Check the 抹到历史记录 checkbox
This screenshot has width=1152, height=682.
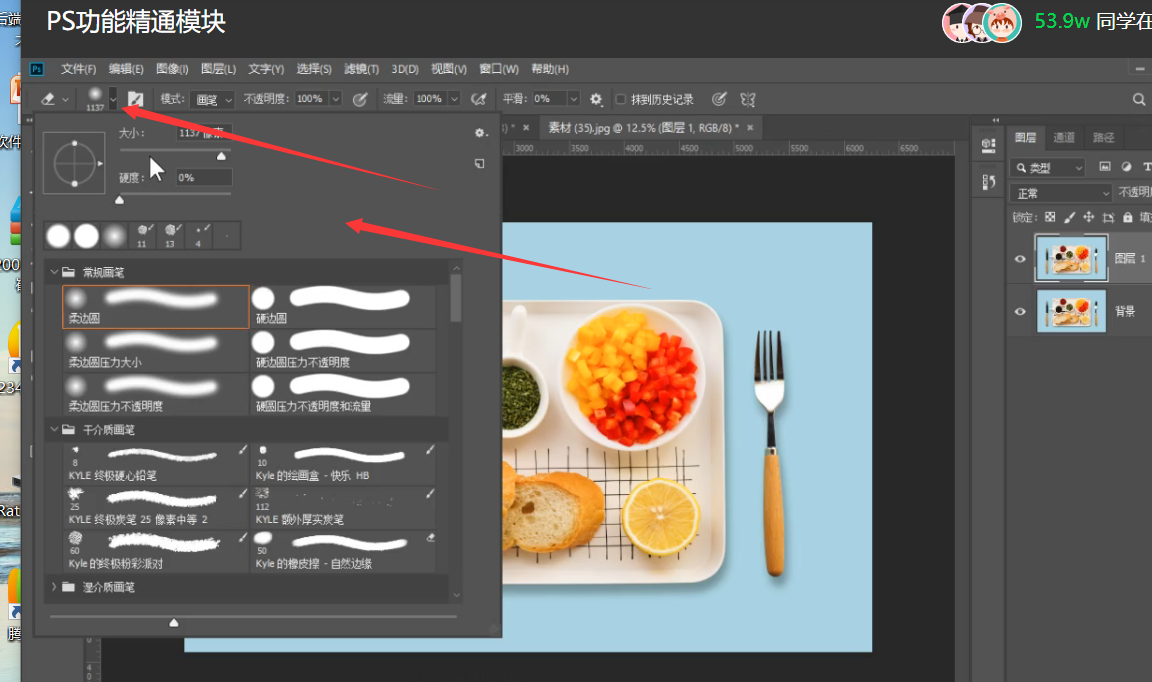[621, 99]
